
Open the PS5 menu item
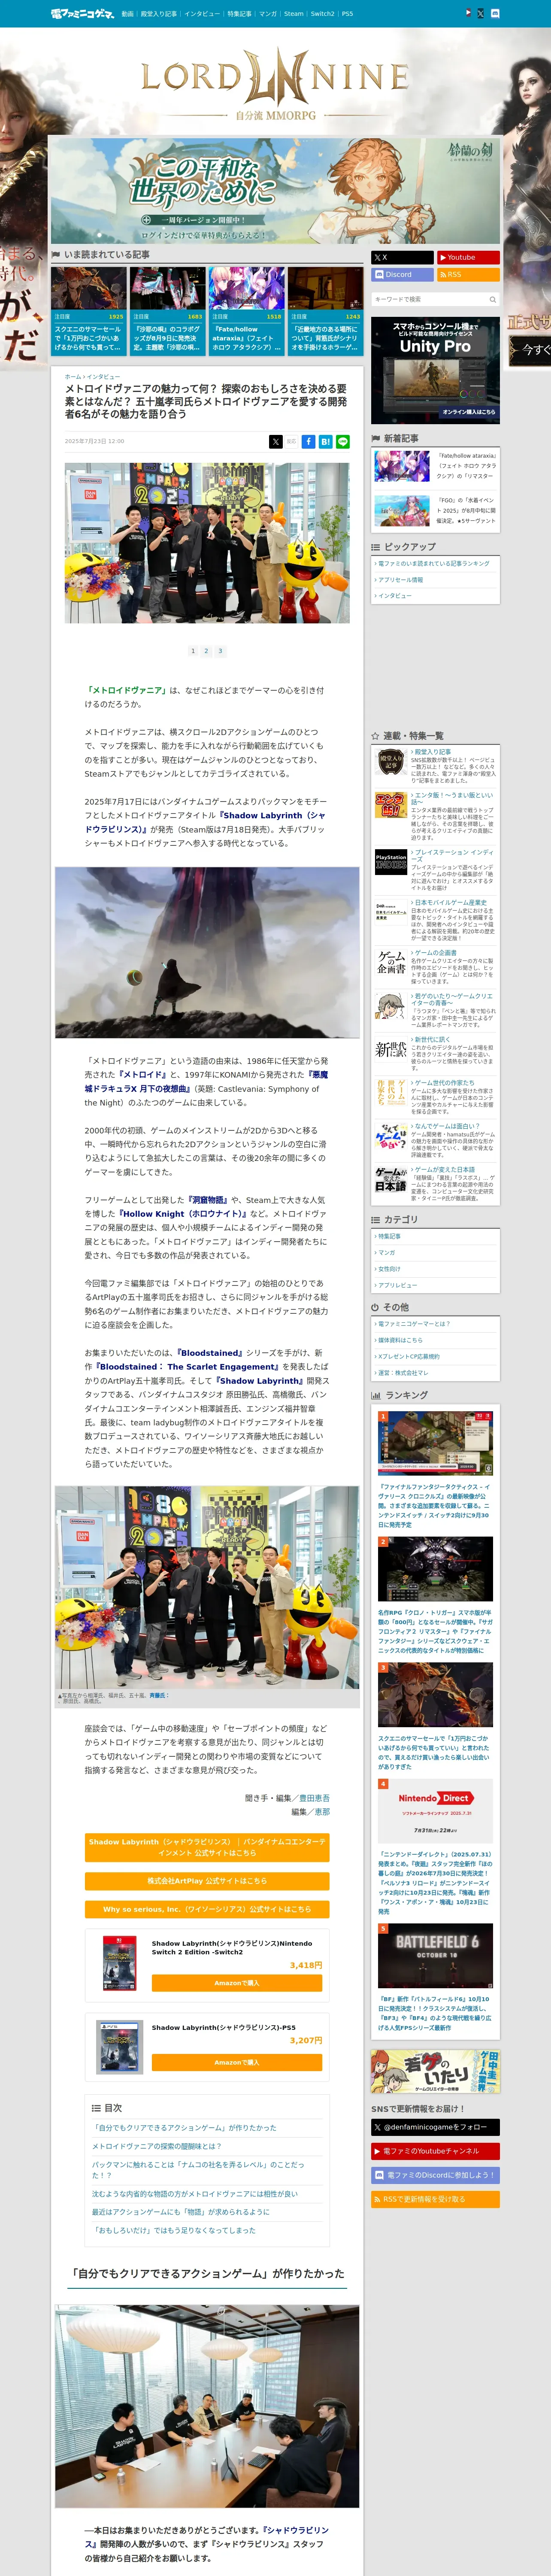click(347, 14)
